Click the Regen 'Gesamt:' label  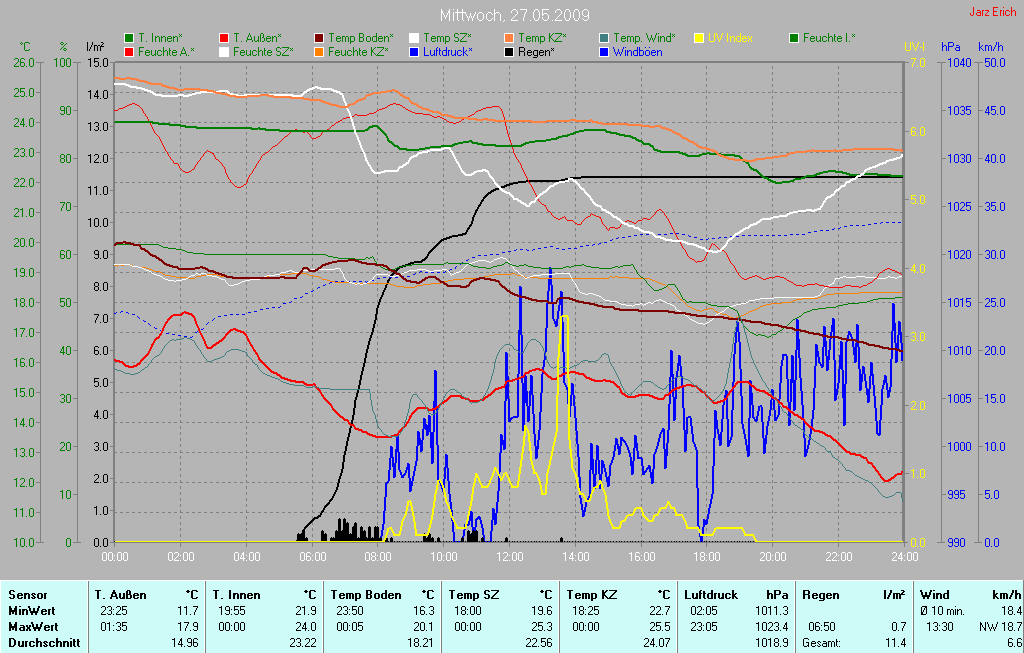(823, 643)
